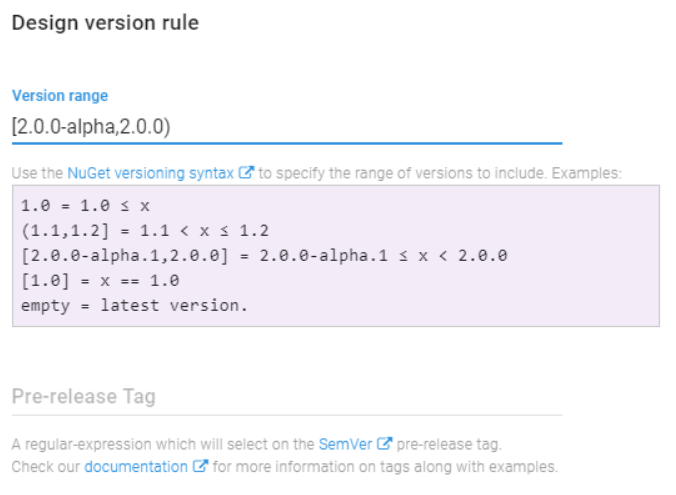The image size is (676, 495).
Task: Click the Version range label
Action: pos(60,96)
